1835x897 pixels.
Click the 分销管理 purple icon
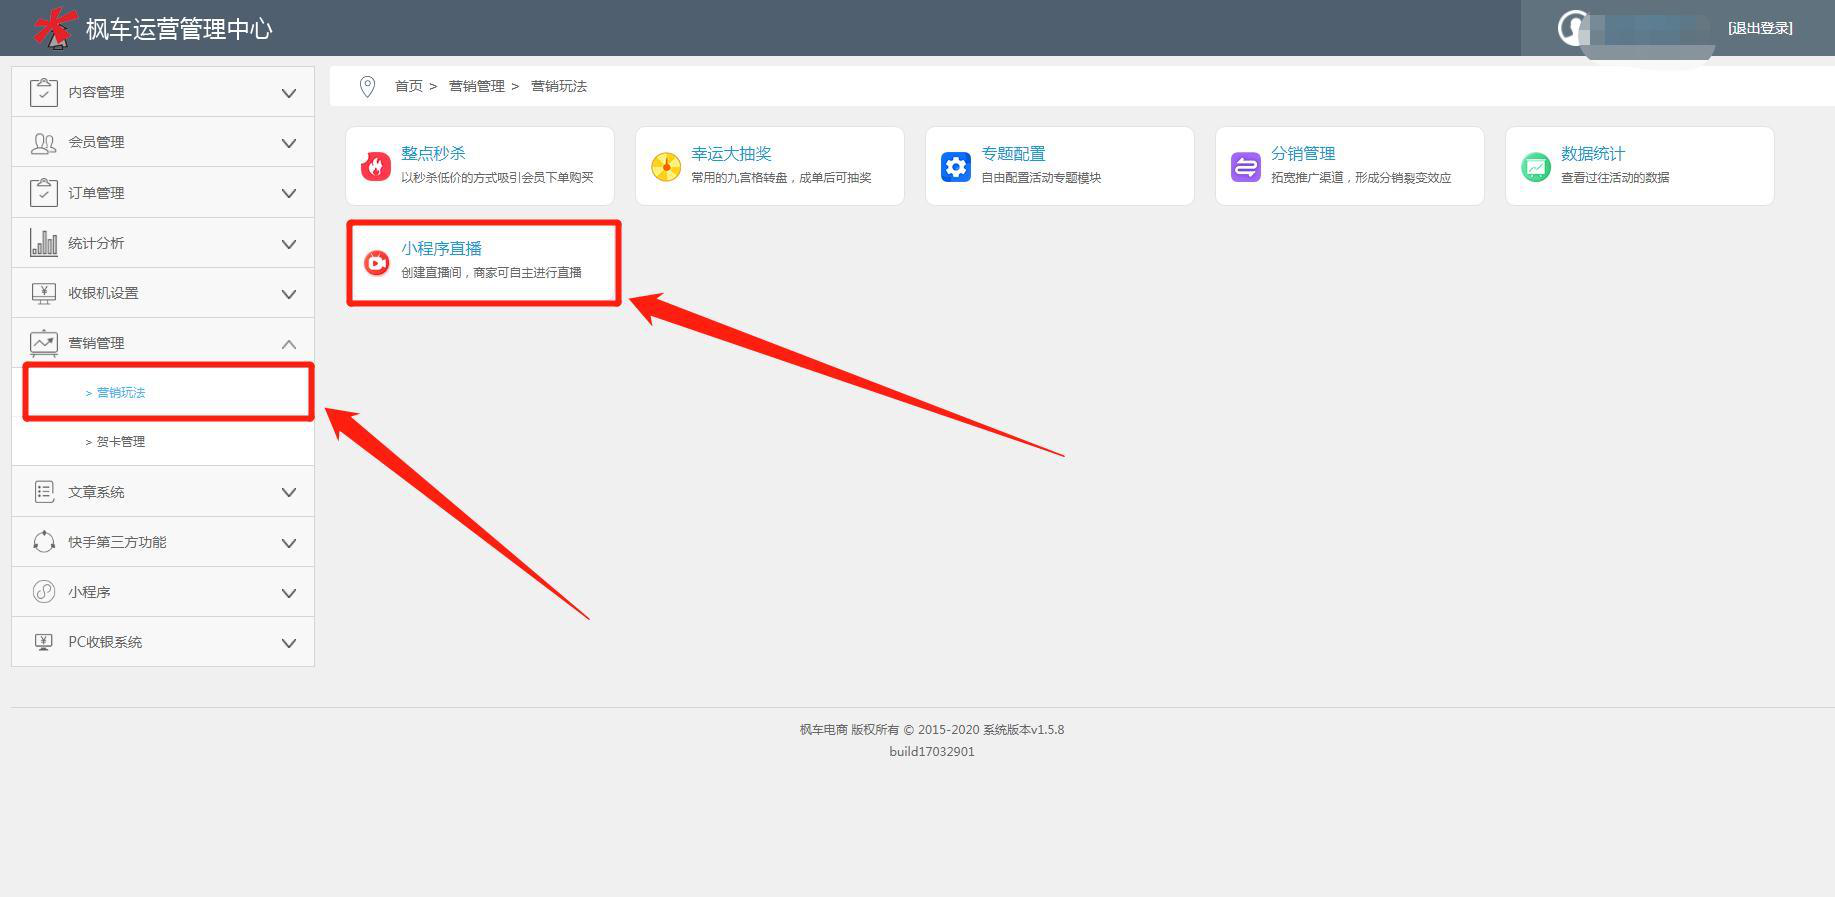(x=1246, y=166)
